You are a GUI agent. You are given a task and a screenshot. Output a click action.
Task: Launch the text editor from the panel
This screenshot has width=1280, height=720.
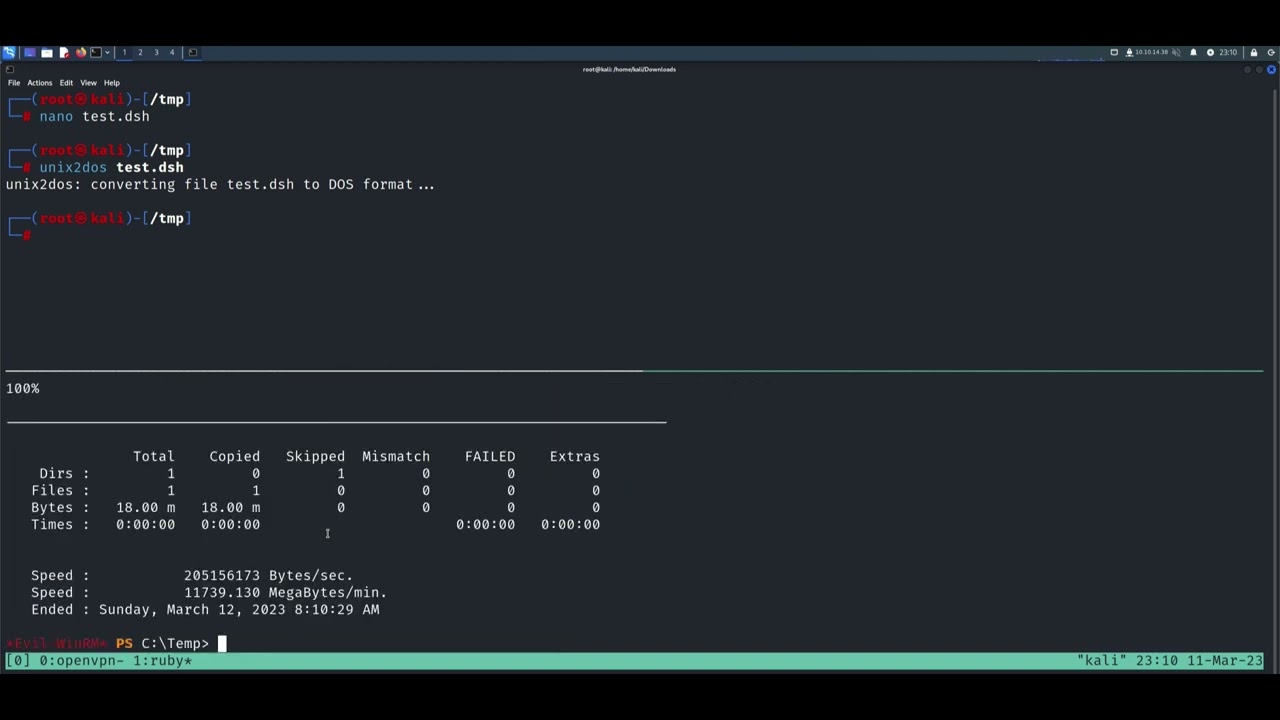coord(64,52)
